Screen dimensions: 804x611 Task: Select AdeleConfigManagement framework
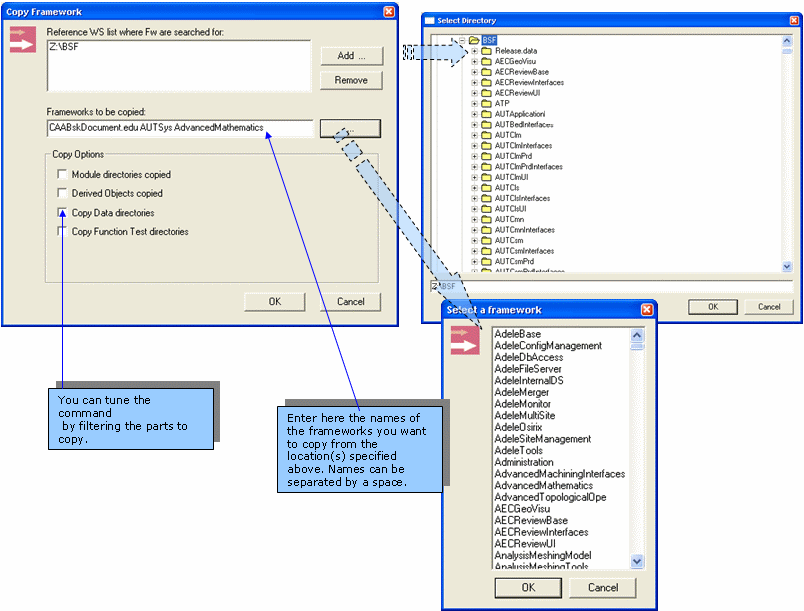pyautogui.click(x=548, y=345)
